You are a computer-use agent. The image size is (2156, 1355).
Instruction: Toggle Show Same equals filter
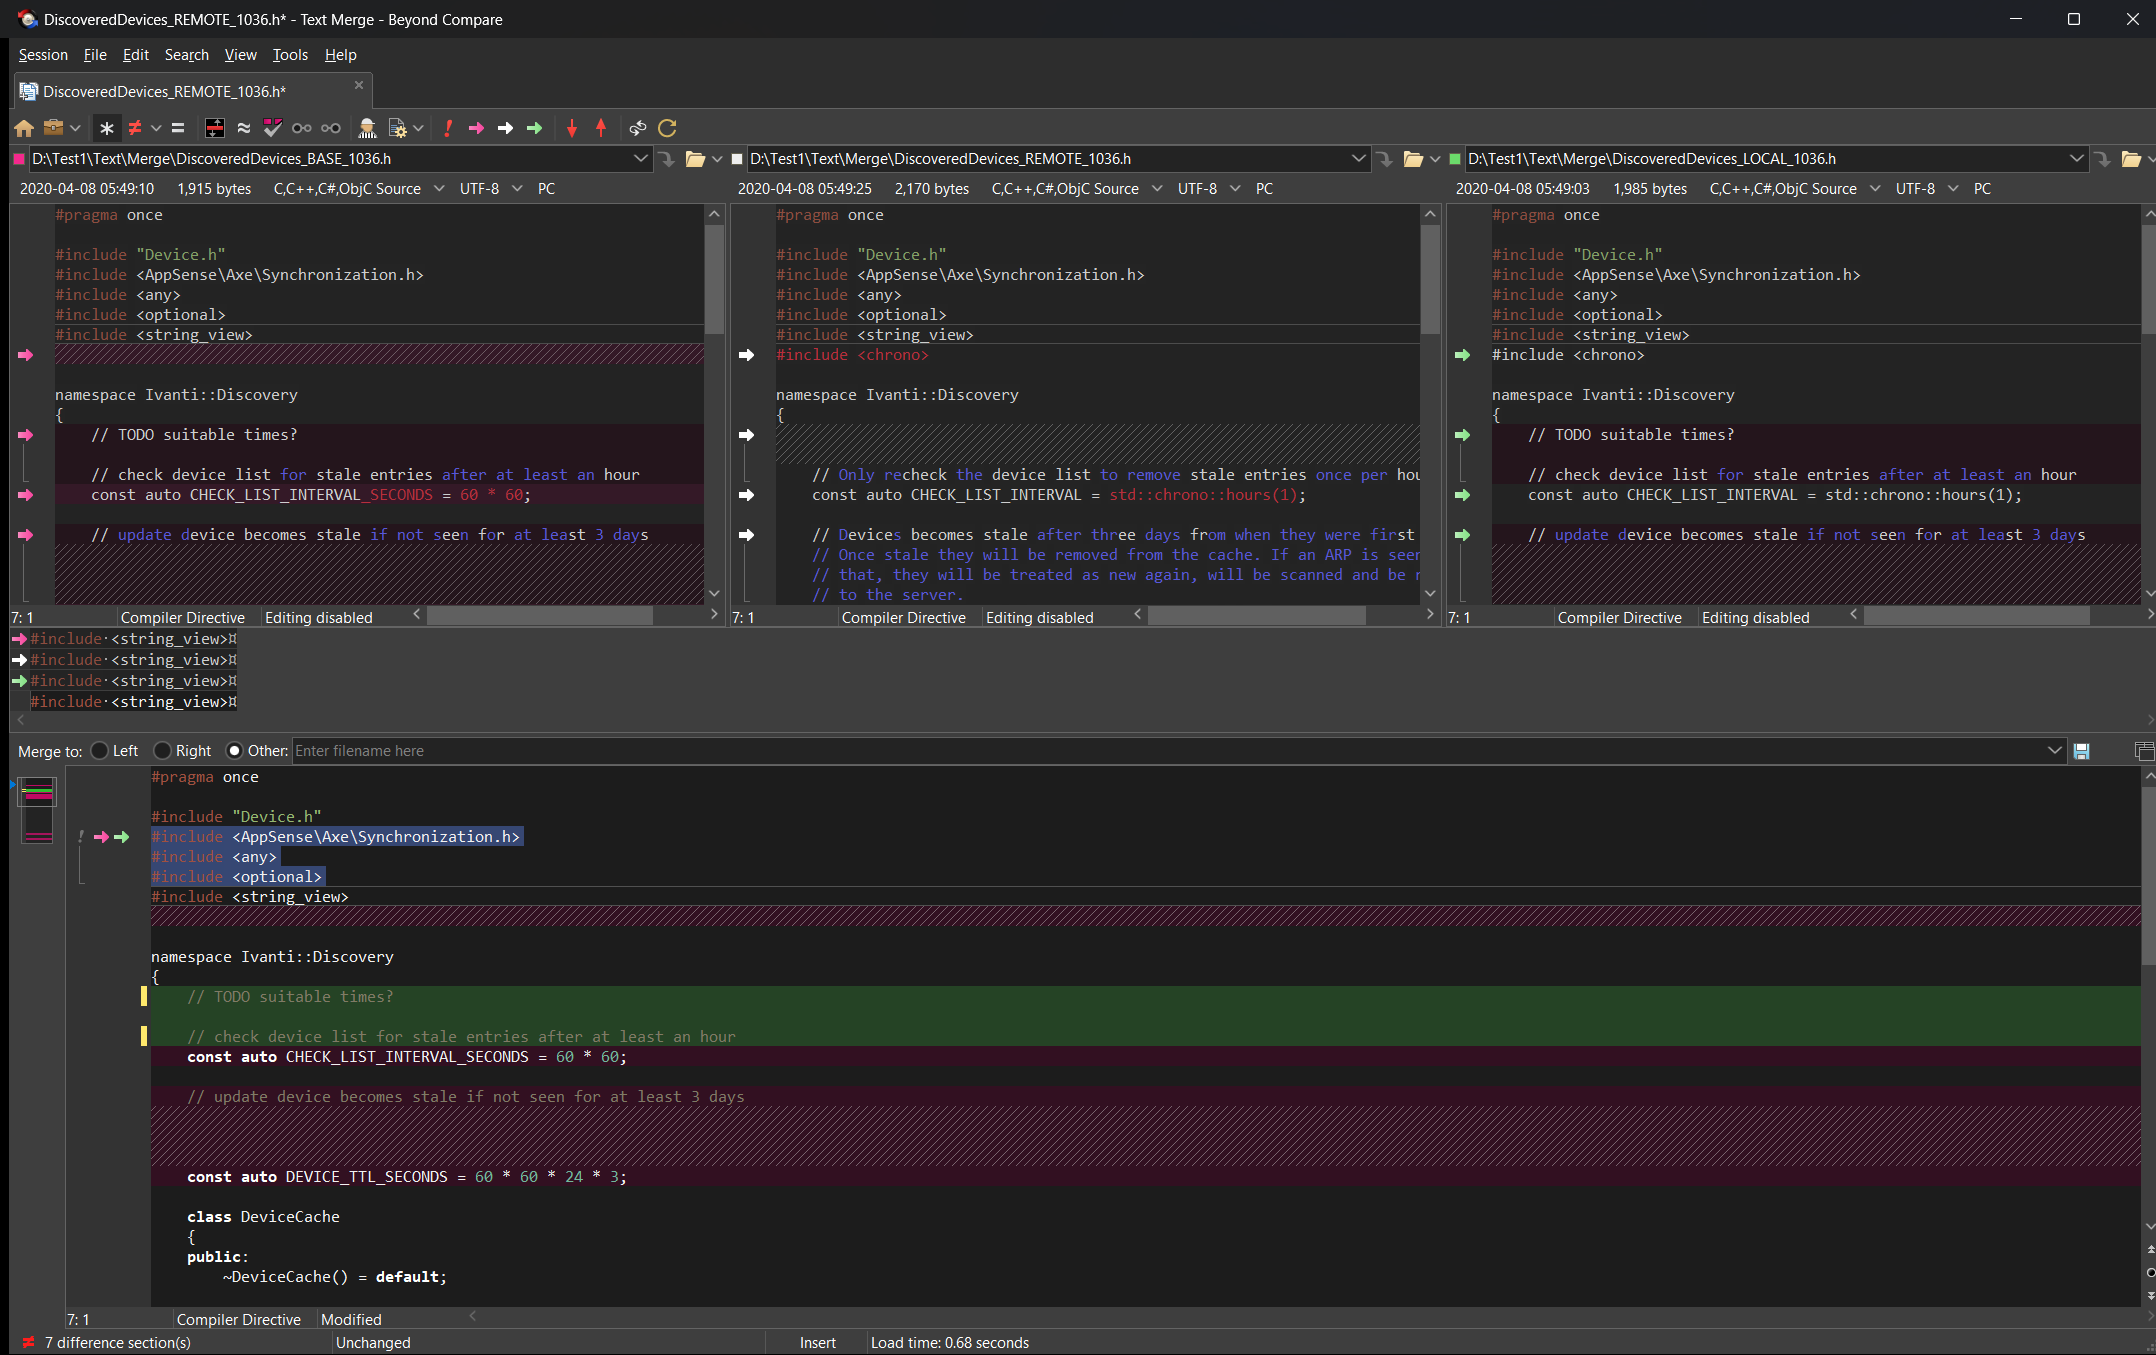(178, 128)
